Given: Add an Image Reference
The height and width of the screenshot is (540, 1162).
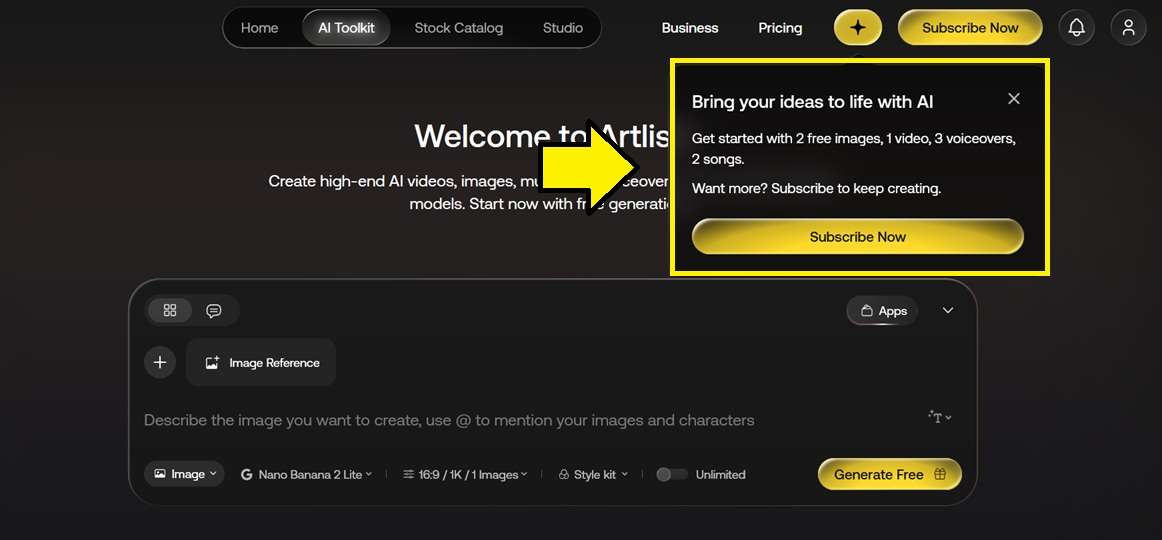Looking at the screenshot, I should pos(261,362).
